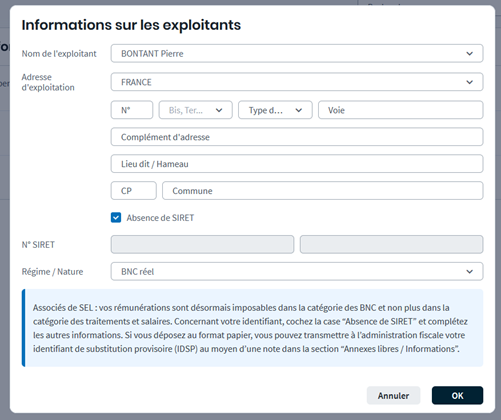Click the chevron arrow next to FRANCE
This screenshot has height=420, width=501.
tap(469, 82)
